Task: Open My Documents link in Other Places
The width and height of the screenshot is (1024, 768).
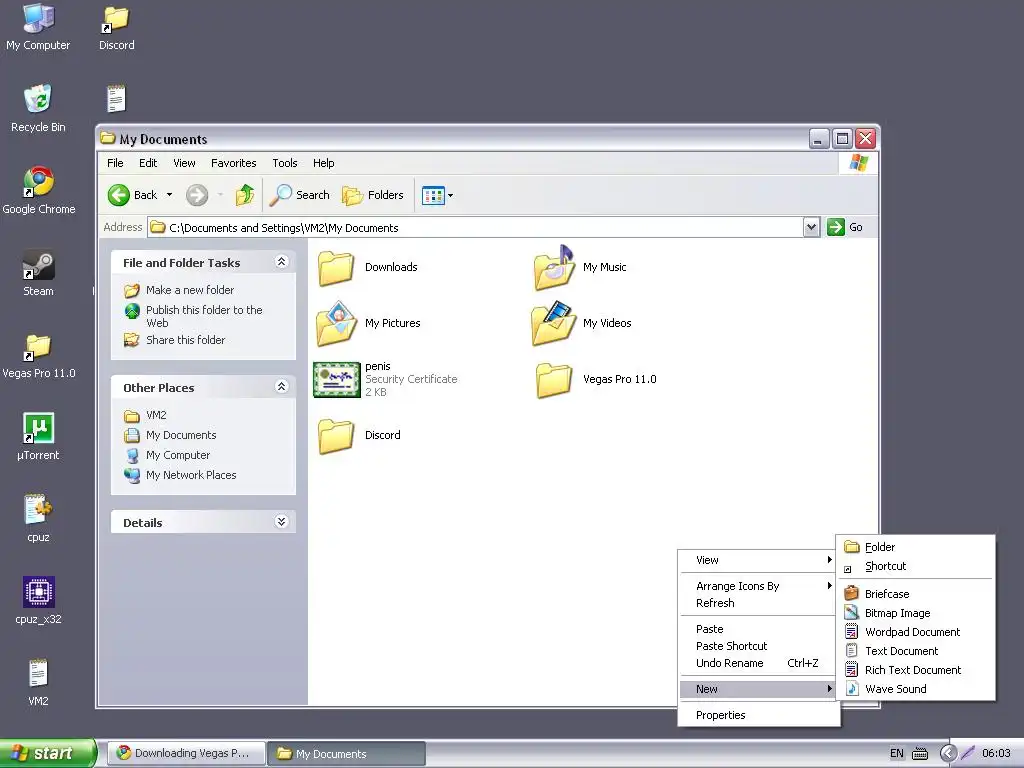Action: pos(181,435)
